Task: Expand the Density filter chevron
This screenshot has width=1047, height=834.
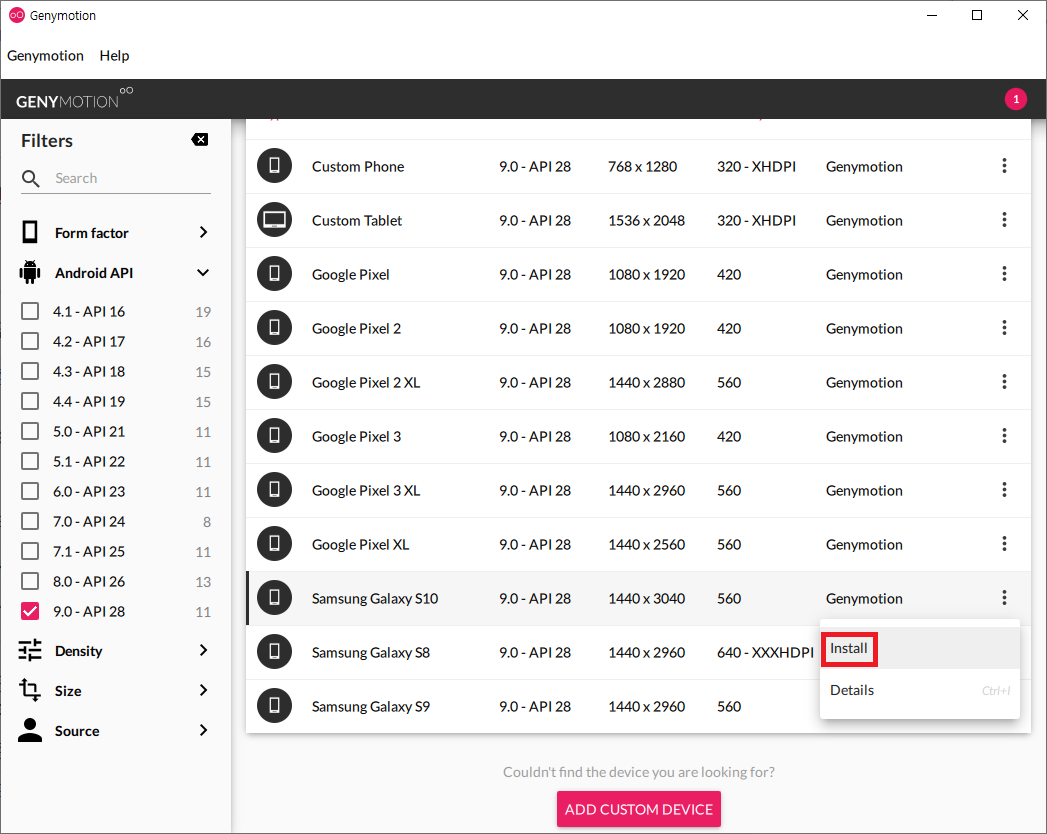Action: click(x=204, y=650)
